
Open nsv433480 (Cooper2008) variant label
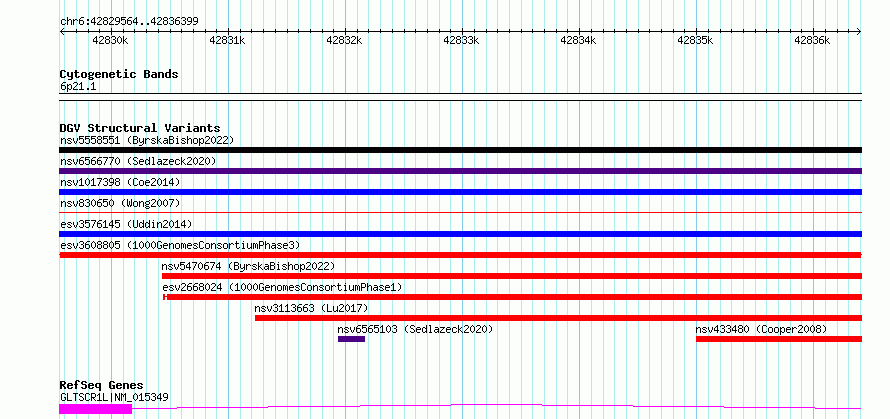point(761,329)
